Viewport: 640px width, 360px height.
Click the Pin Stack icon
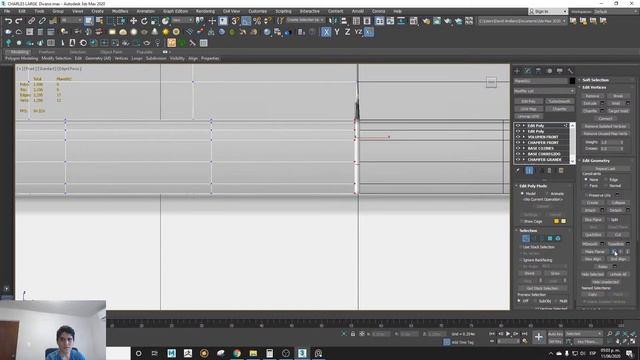pos(518,171)
